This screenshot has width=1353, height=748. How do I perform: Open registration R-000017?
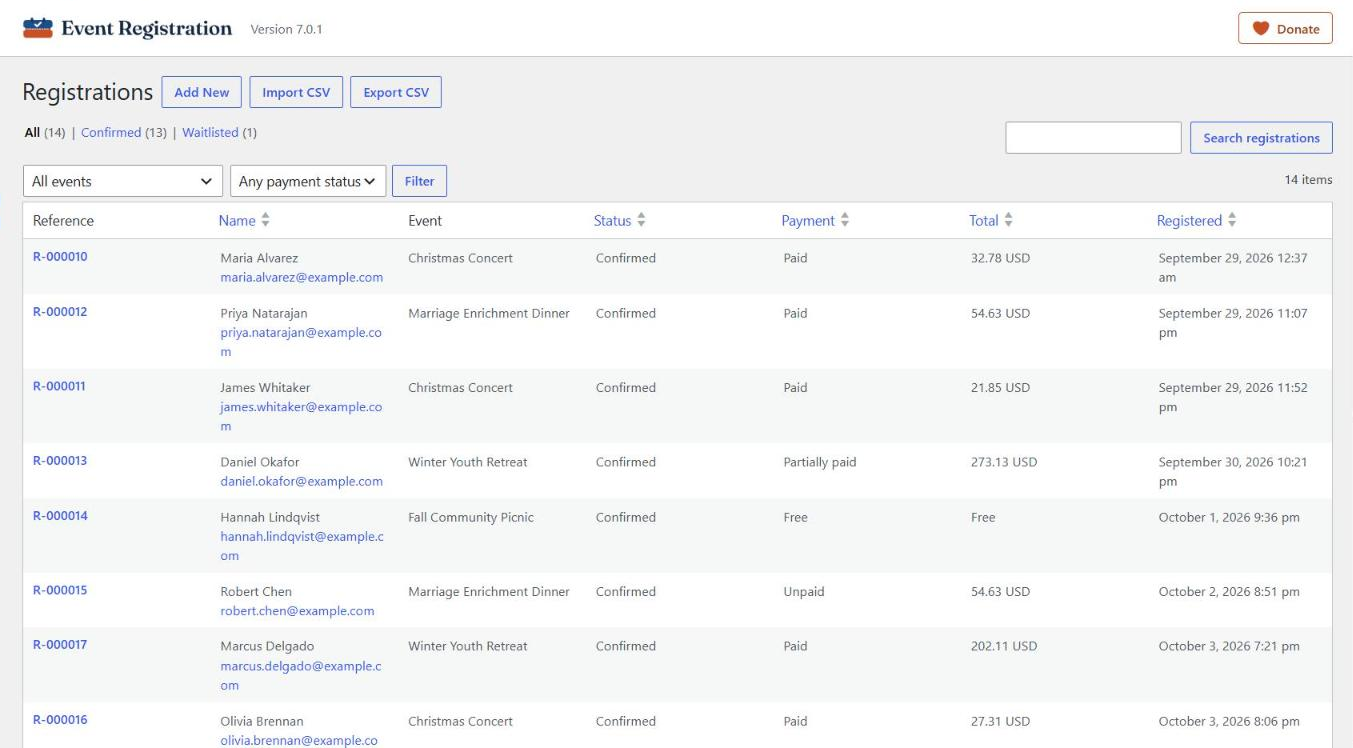[60, 645]
